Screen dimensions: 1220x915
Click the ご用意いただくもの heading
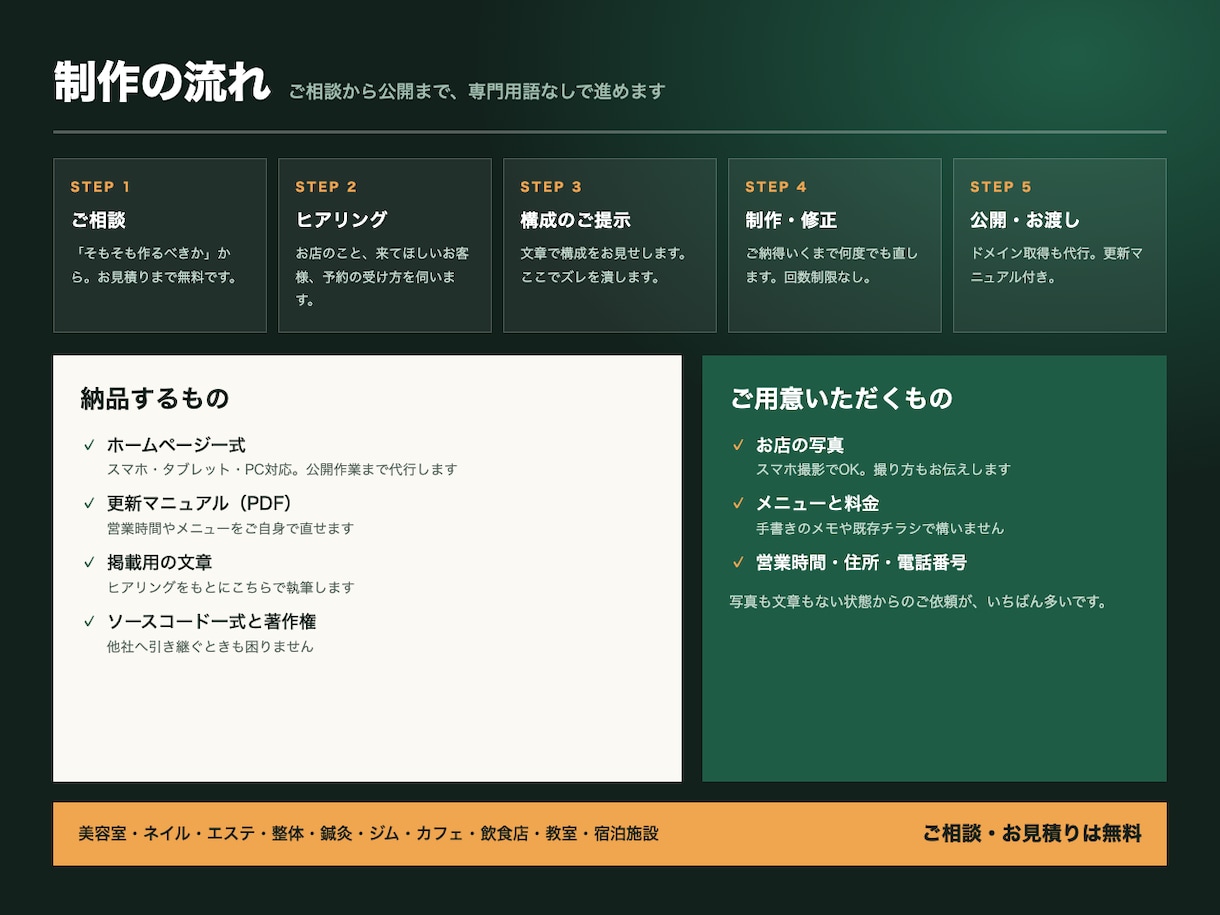tap(841, 398)
